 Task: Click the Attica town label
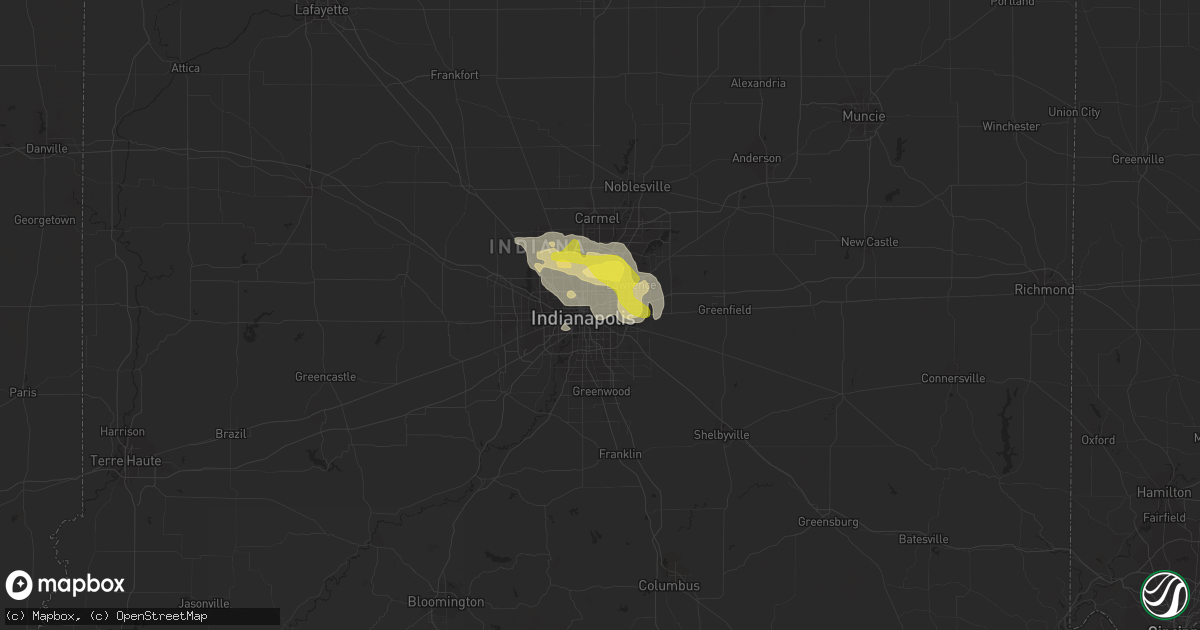tap(185, 68)
